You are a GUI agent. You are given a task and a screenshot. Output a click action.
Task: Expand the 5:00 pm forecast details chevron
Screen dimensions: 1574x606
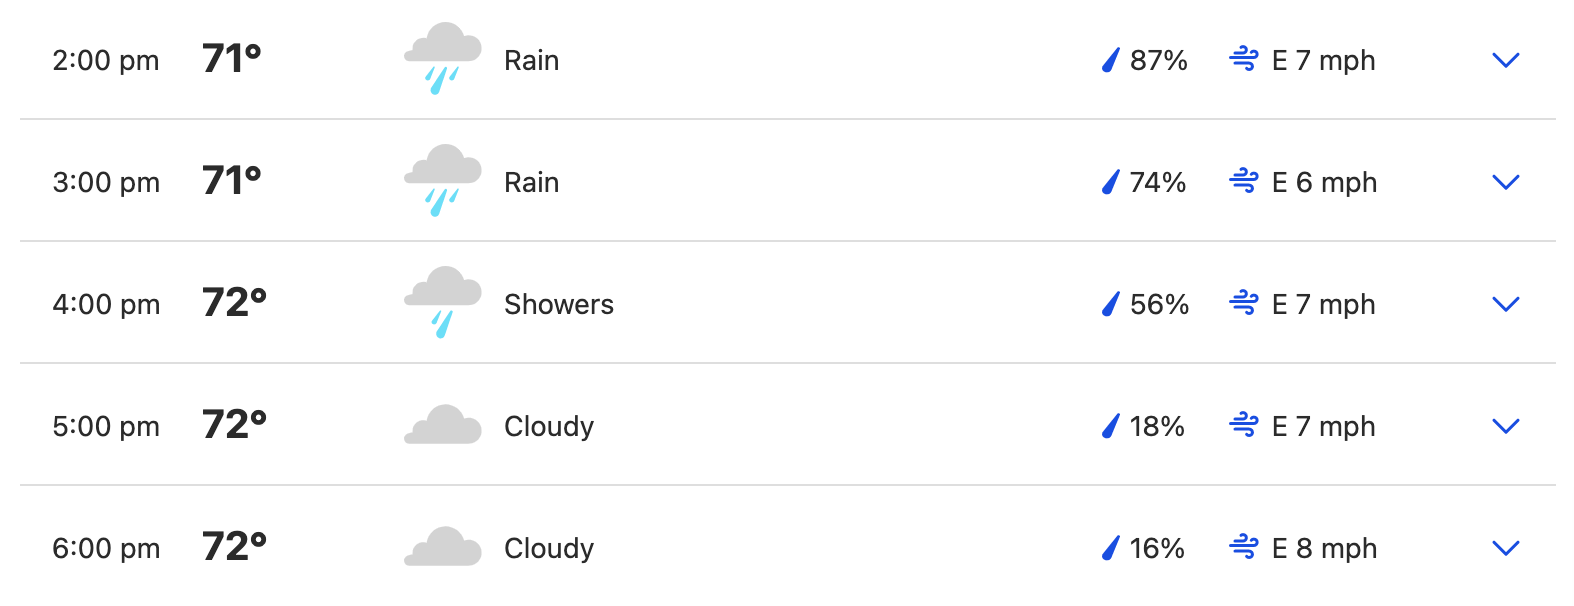[1505, 426]
